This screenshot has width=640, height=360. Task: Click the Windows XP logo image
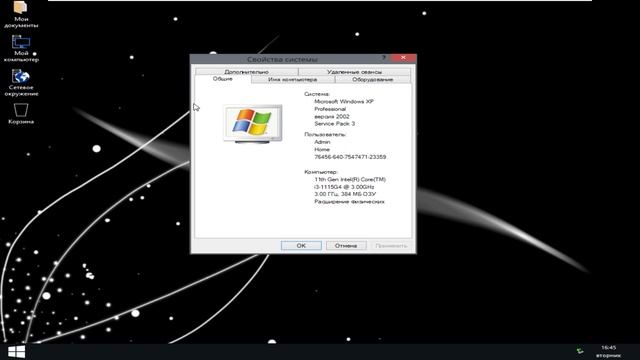click(253, 124)
